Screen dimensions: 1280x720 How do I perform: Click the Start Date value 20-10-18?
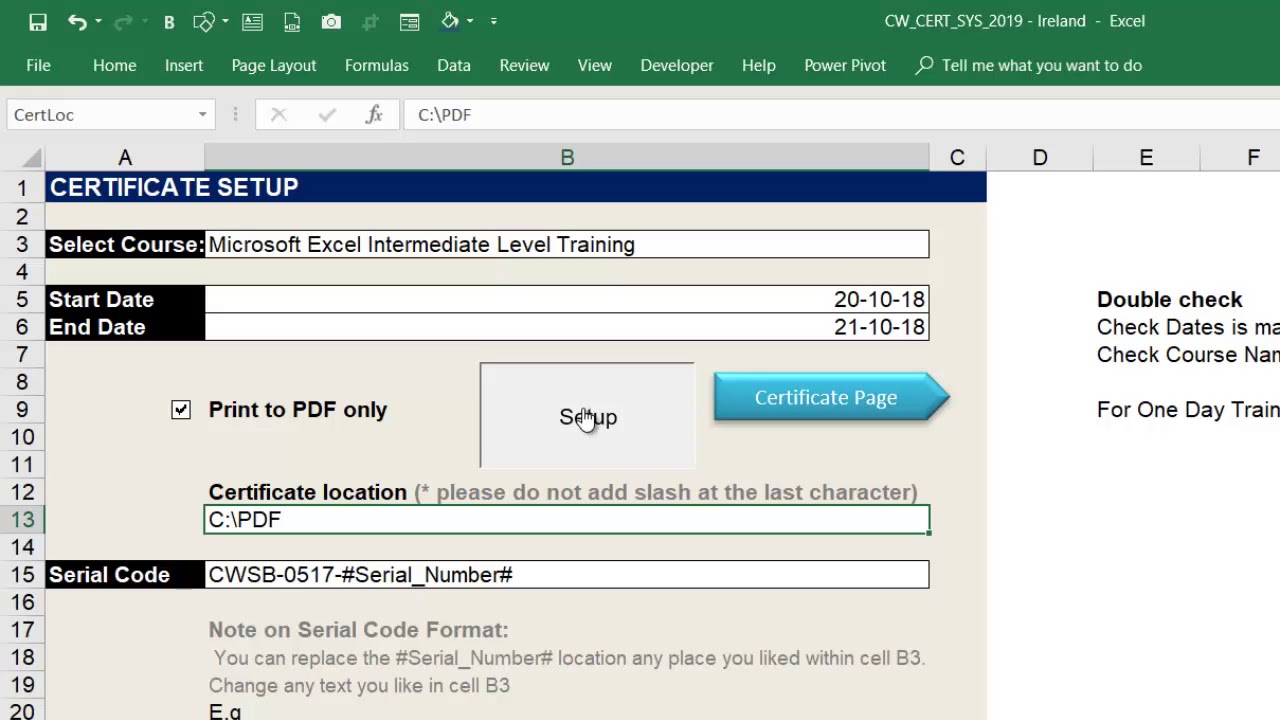pyautogui.click(x=567, y=300)
